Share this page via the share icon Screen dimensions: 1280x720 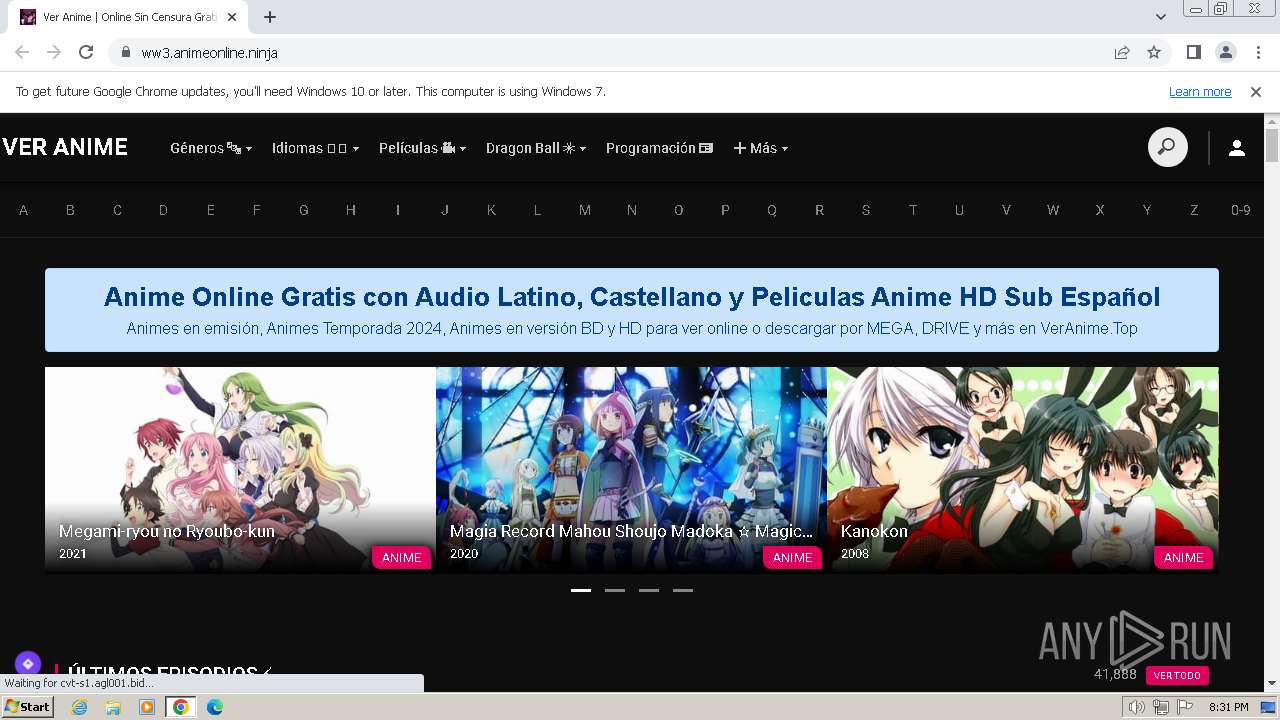coord(1122,52)
